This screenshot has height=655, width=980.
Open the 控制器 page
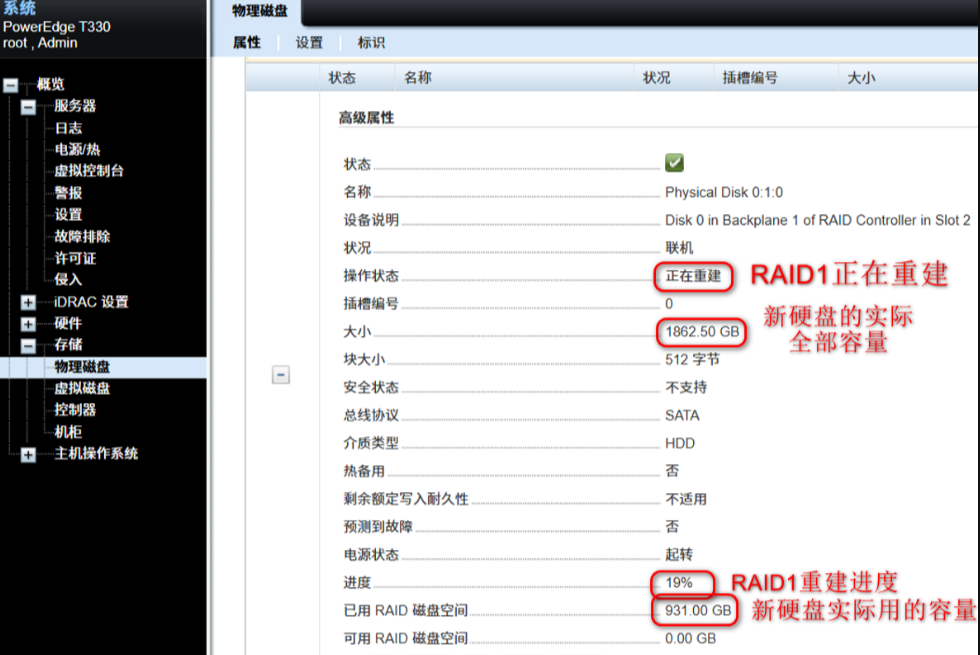pos(75,410)
